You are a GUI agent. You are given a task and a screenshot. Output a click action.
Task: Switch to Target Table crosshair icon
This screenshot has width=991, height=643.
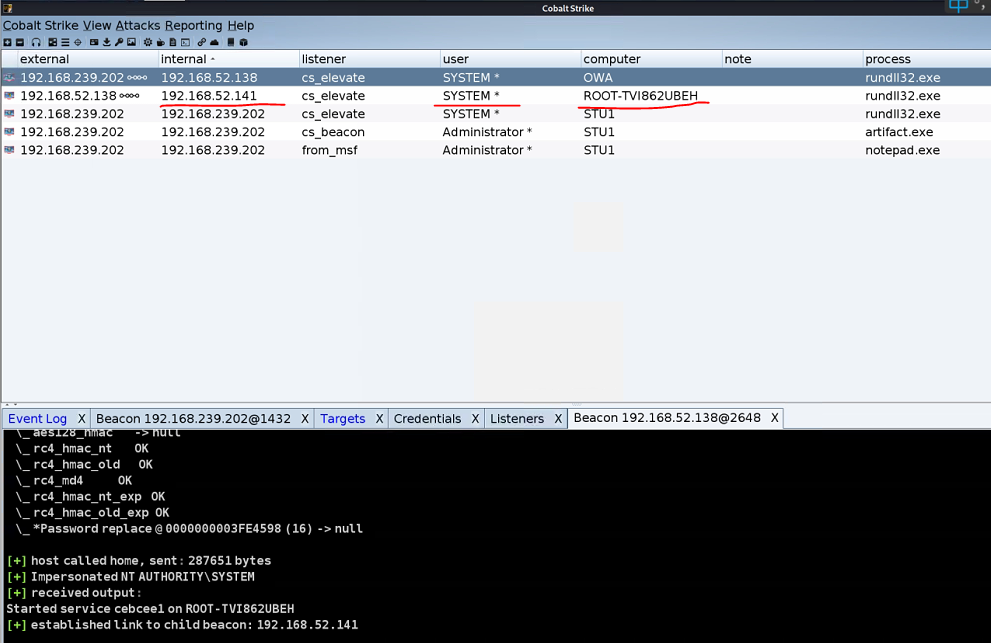78,42
